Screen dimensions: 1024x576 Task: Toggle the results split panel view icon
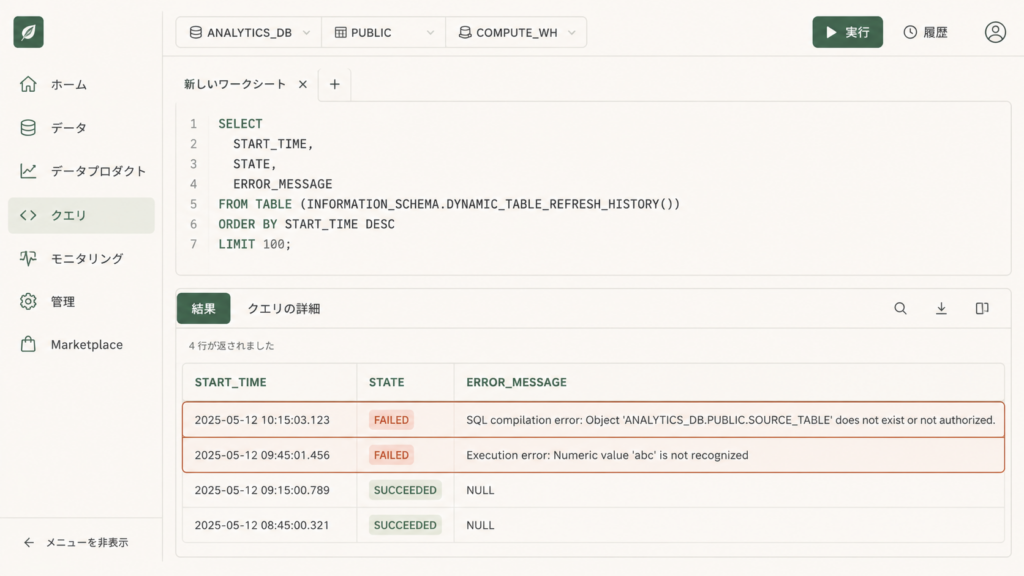tap(982, 308)
